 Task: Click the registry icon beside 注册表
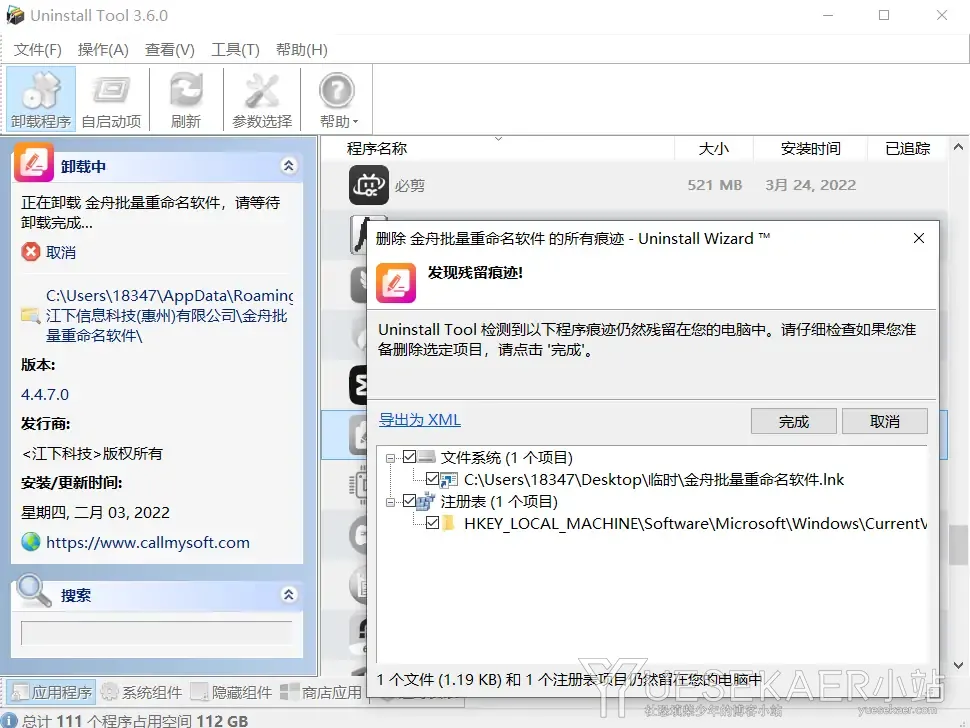coord(426,501)
